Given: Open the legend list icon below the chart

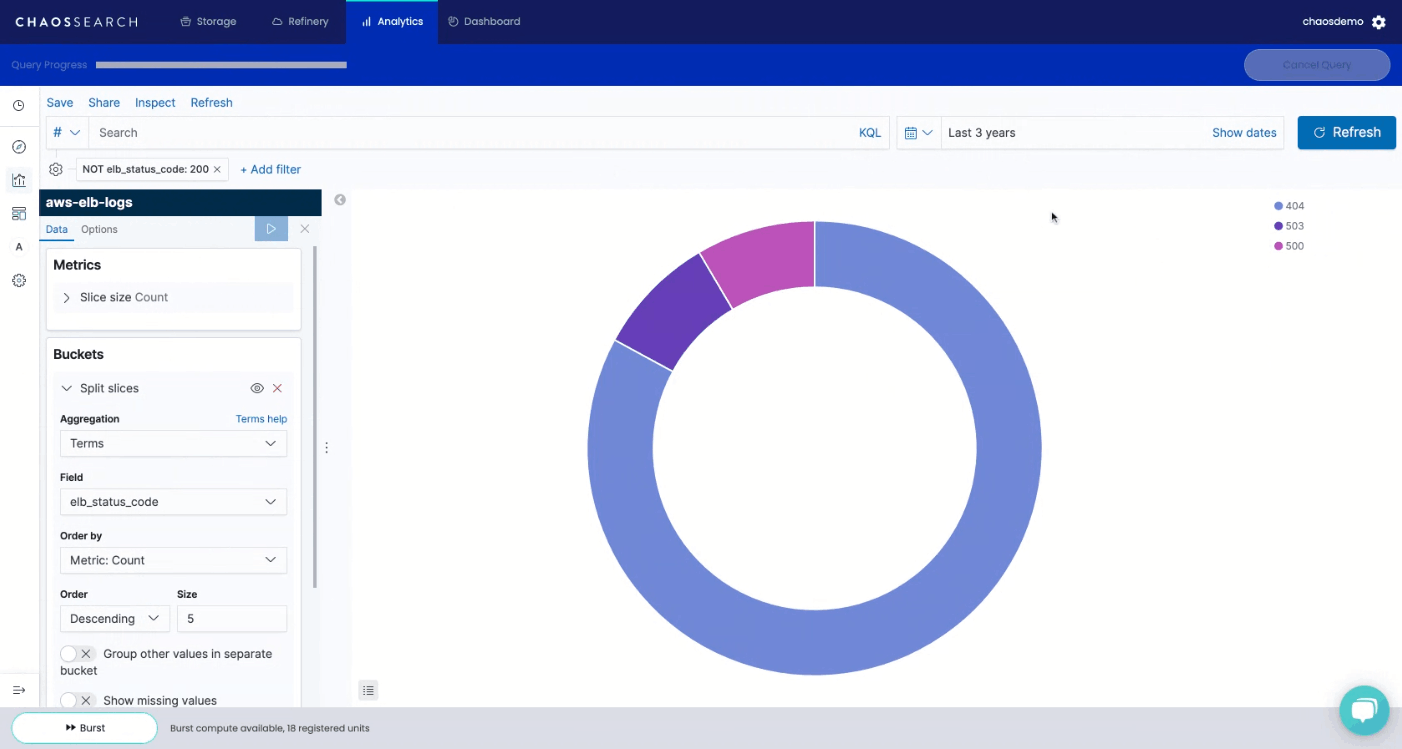Looking at the screenshot, I should (x=368, y=690).
